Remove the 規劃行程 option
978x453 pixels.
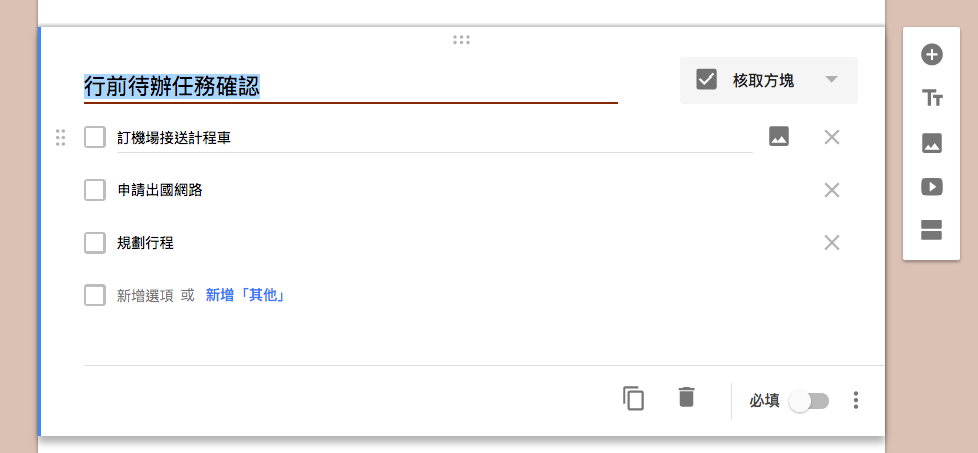pyautogui.click(x=832, y=243)
